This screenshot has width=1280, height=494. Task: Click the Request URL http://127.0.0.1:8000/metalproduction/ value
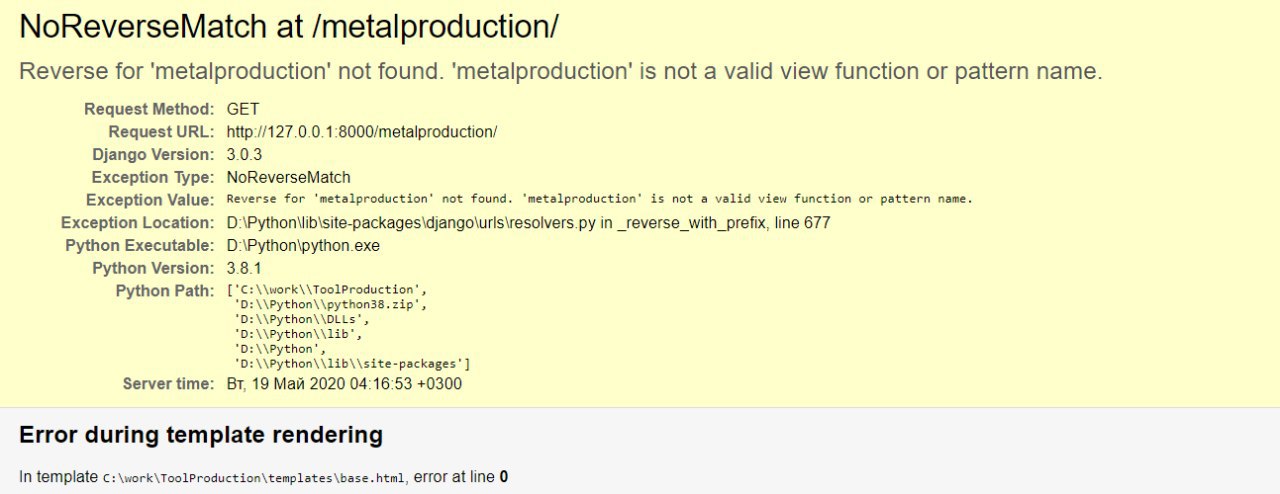pos(362,132)
